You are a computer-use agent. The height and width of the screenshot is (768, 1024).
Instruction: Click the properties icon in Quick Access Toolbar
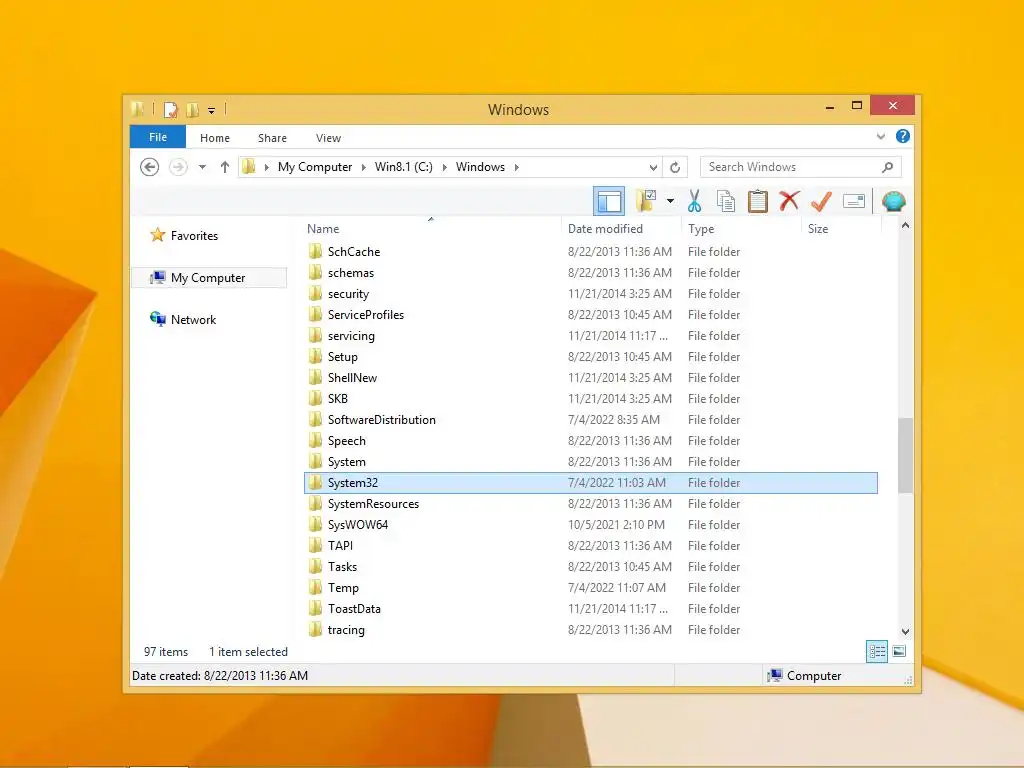170,110
